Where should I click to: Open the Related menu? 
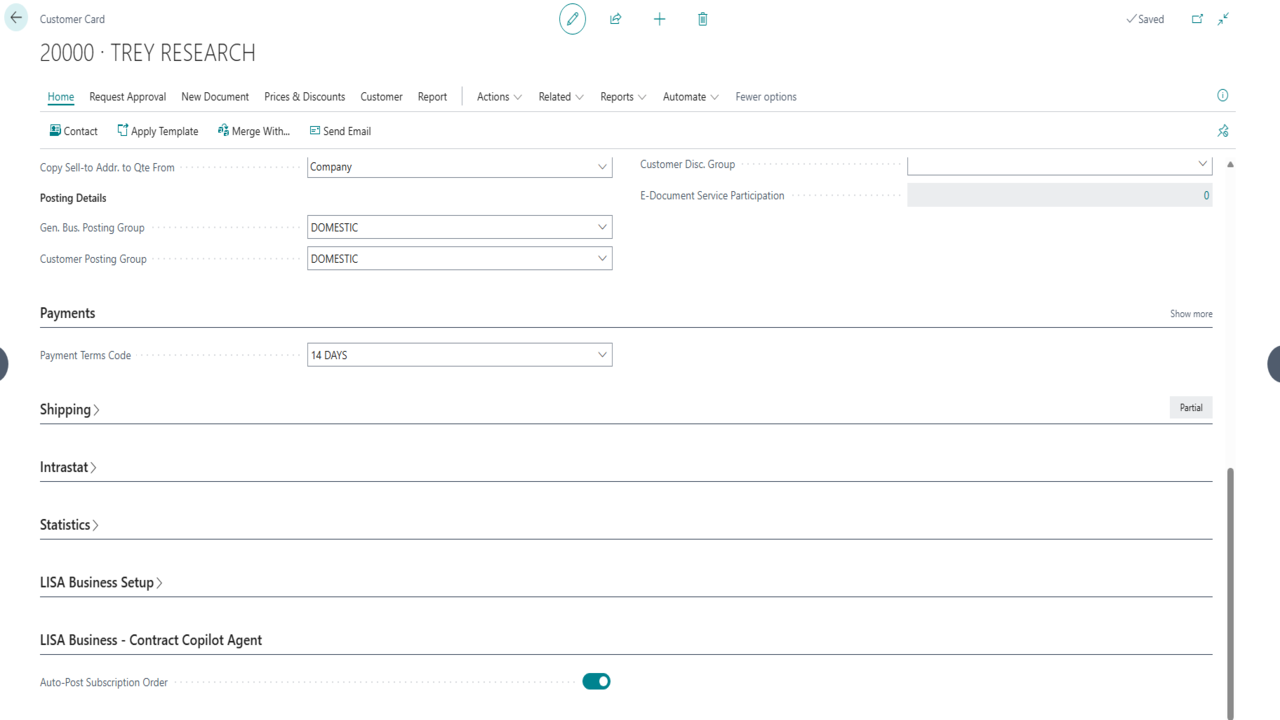click(x=561, y=97)
